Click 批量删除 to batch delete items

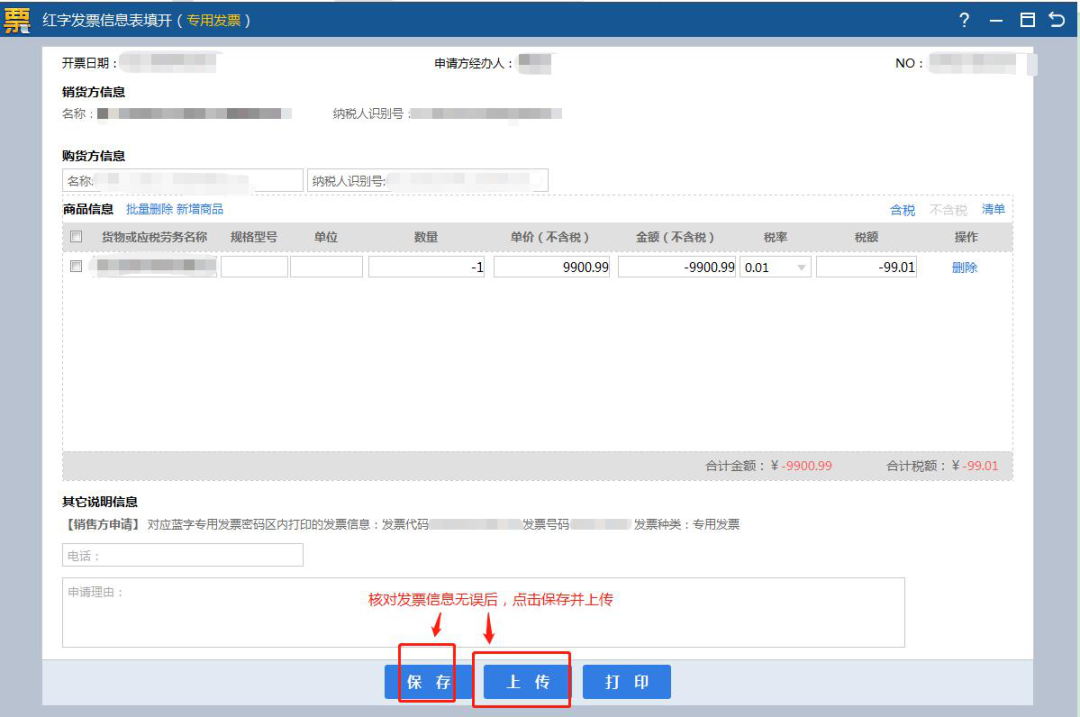click(149, 209)
